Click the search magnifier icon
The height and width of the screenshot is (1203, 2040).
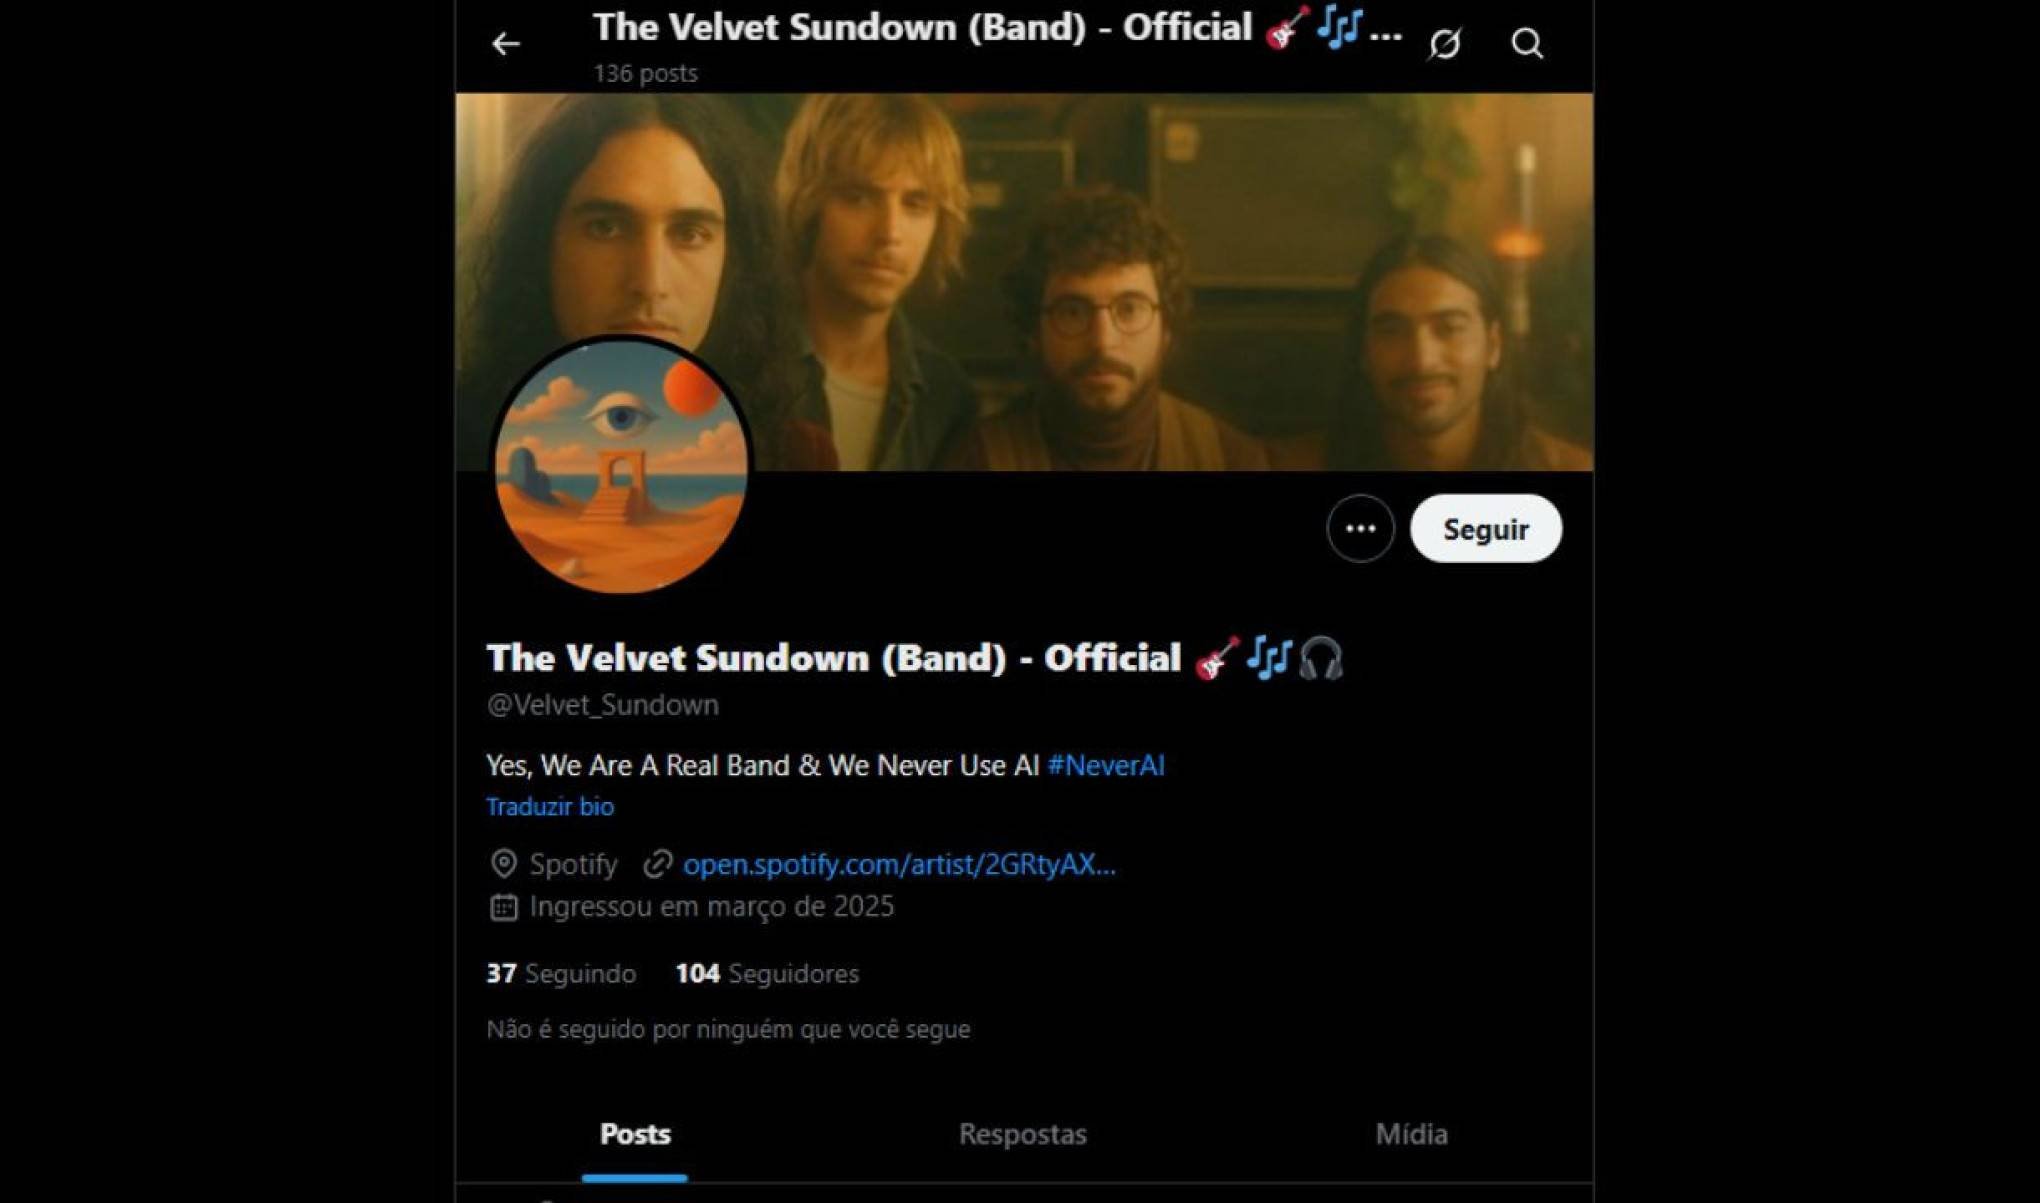tap(1527, 44)
